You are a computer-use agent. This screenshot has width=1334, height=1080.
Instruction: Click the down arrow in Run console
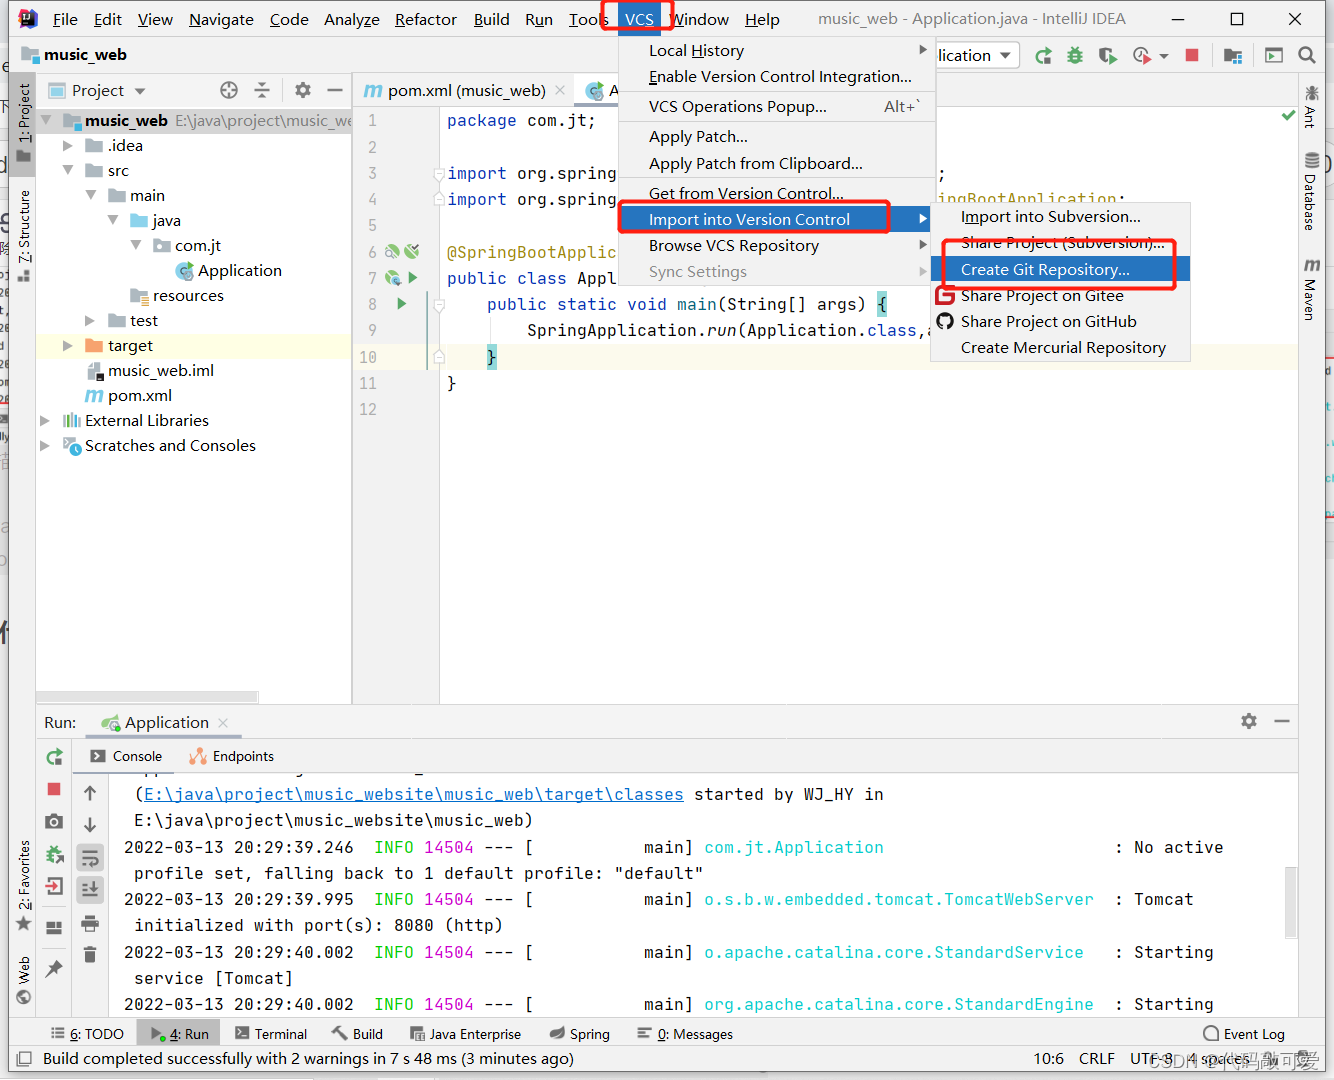(90, 825)
